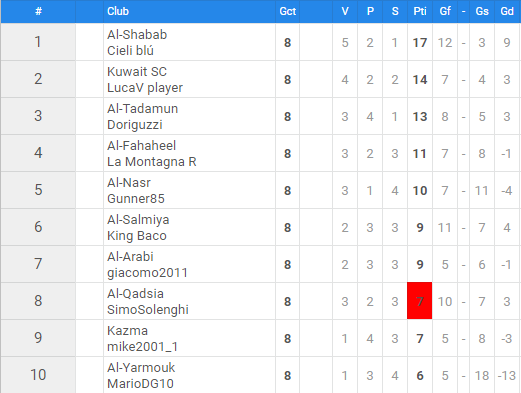Open Al-Salmiya King Baco entry
Image resolution: width=521 pixels, height=393 pixels.
pos(138,228)
